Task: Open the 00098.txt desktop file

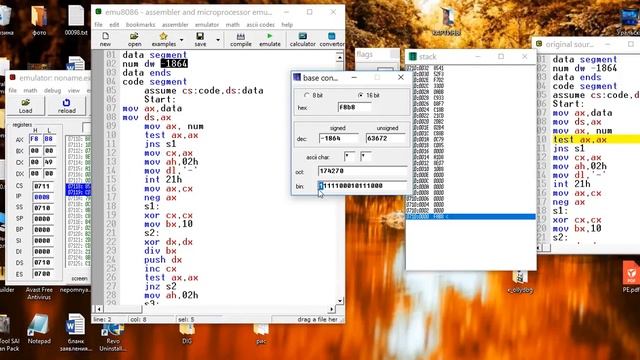Action: click(x=76, y=20)
